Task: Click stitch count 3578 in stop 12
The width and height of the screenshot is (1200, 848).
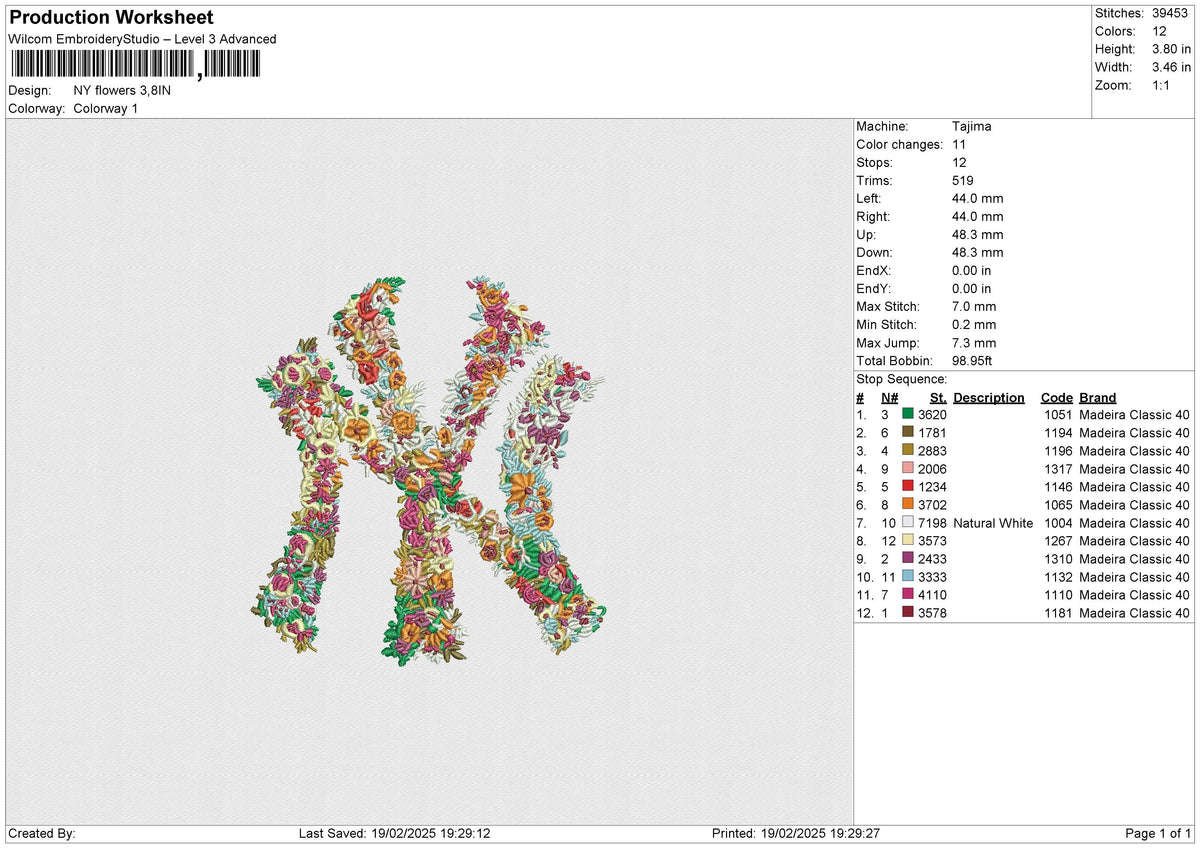Action: [932, 612]
